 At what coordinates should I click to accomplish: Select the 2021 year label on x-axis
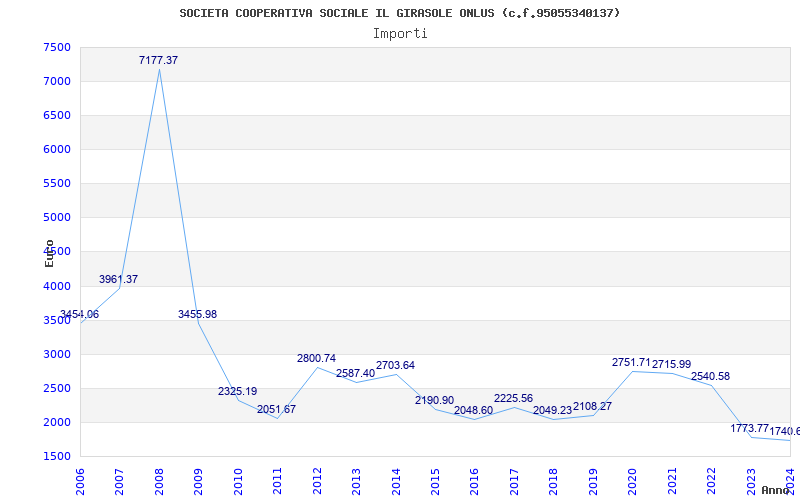pyautogui.click(x=672, y=480)
